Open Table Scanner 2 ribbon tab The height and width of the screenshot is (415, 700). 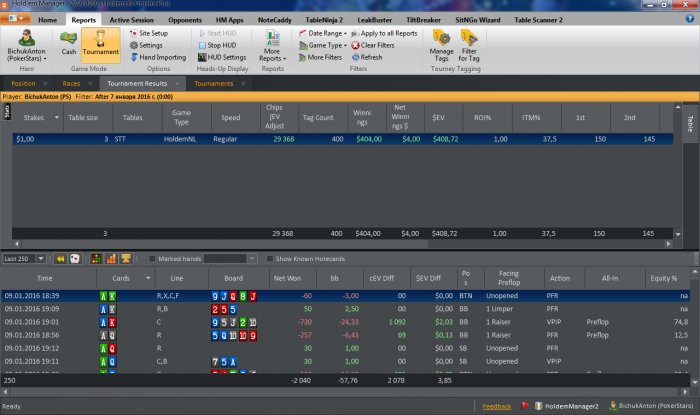(x=538, y=20)
